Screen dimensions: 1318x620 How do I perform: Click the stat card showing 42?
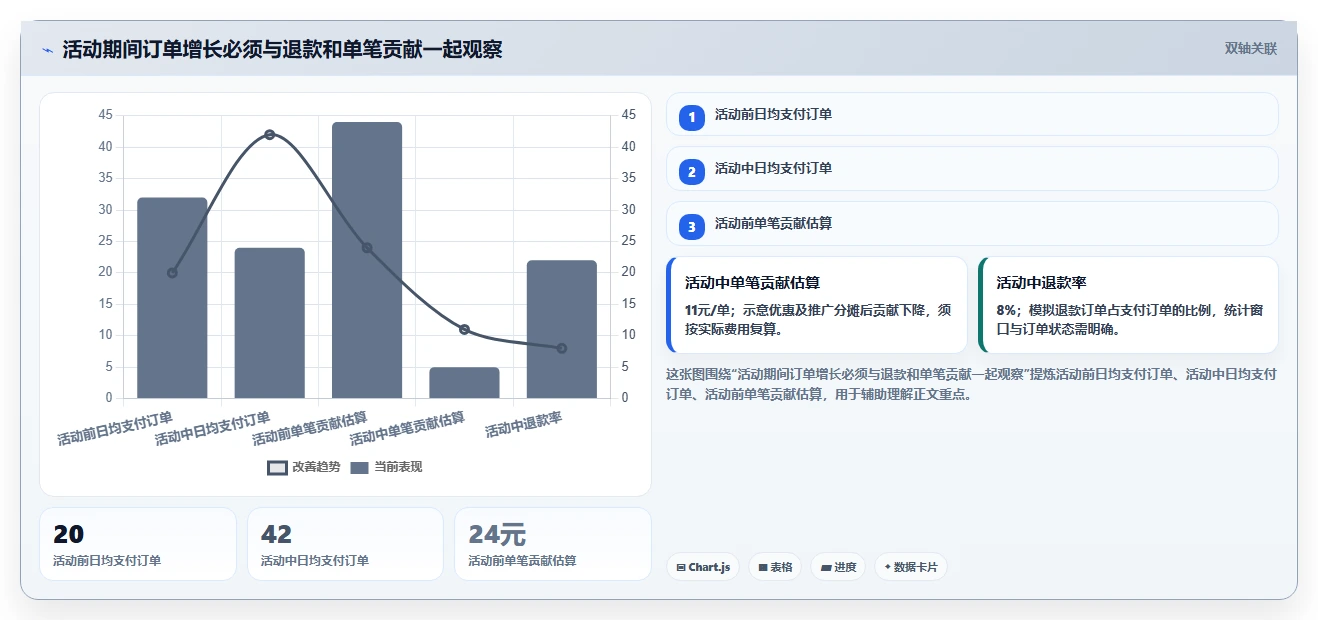[x=345, y=544]
